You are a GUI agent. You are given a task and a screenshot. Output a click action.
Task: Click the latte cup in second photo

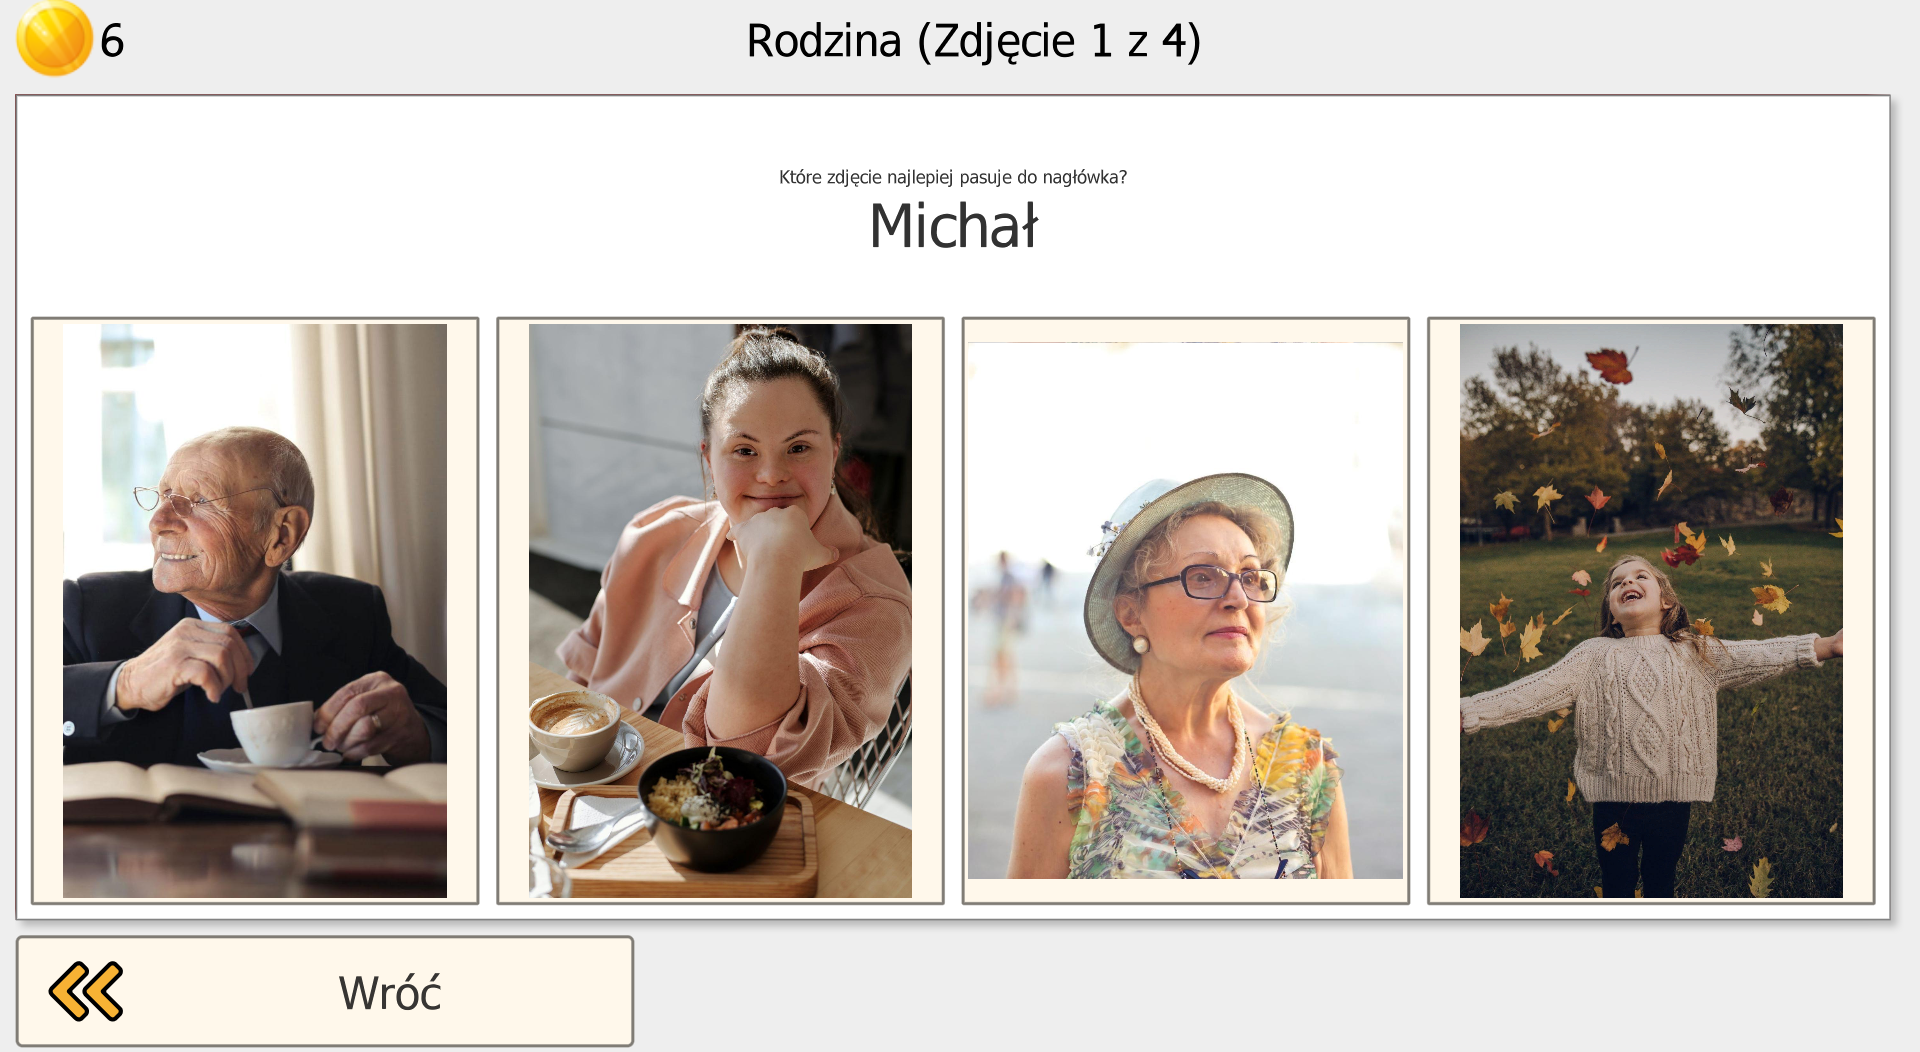(573, 726)
